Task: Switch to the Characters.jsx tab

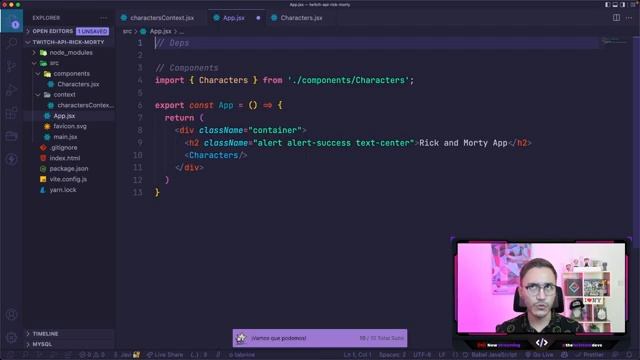Action: click(301, 18)
